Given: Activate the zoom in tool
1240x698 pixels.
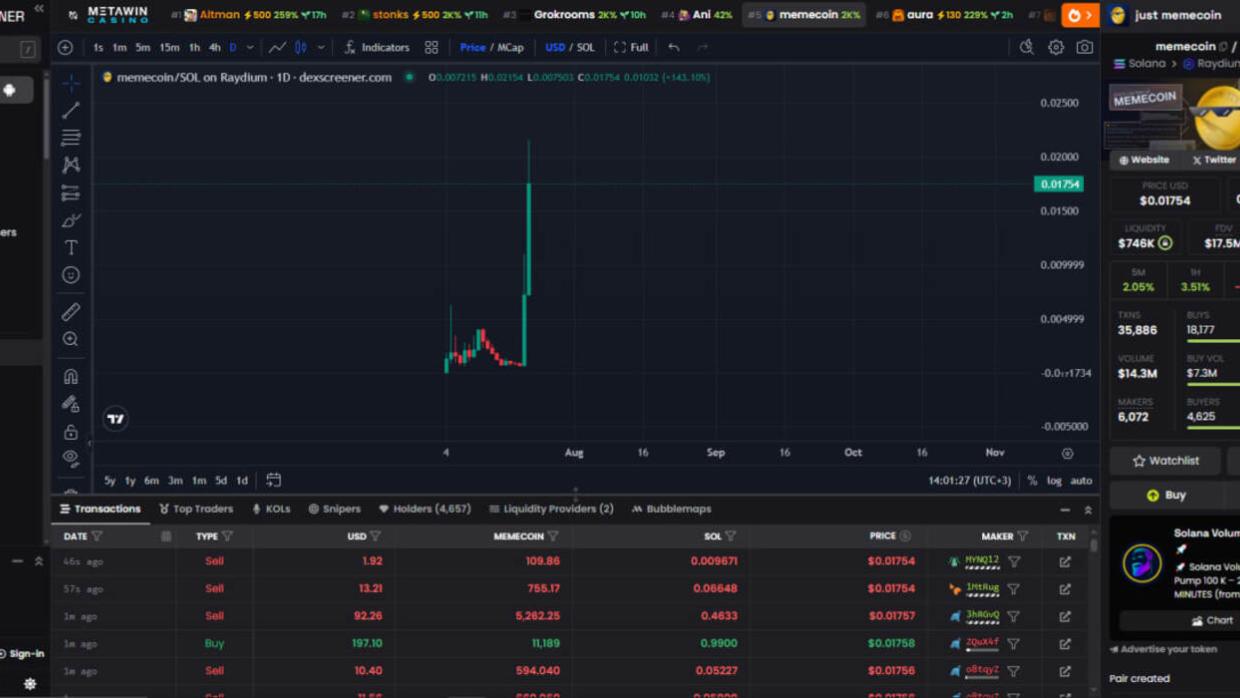Looking at the screenshot, I should tap(70, 339).
